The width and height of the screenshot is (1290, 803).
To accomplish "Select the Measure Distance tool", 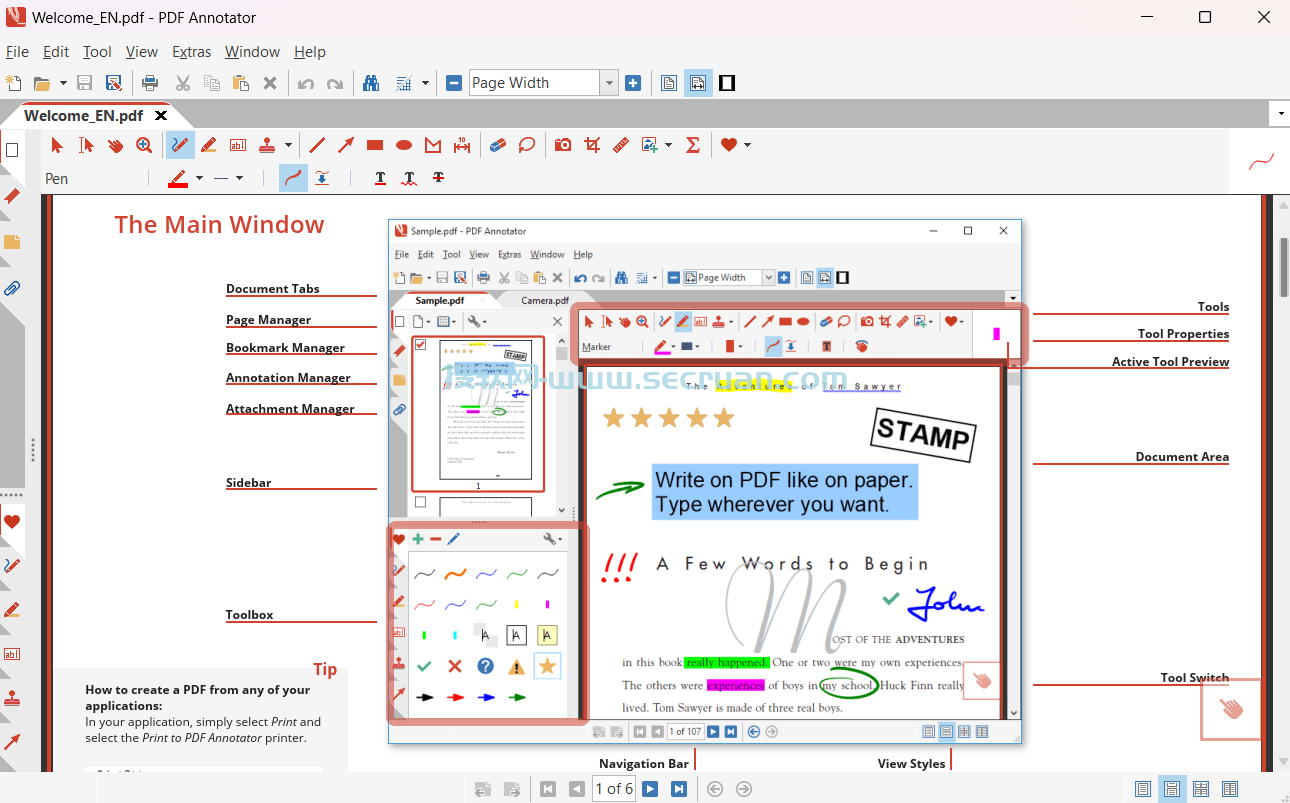I will click(462, 145).
